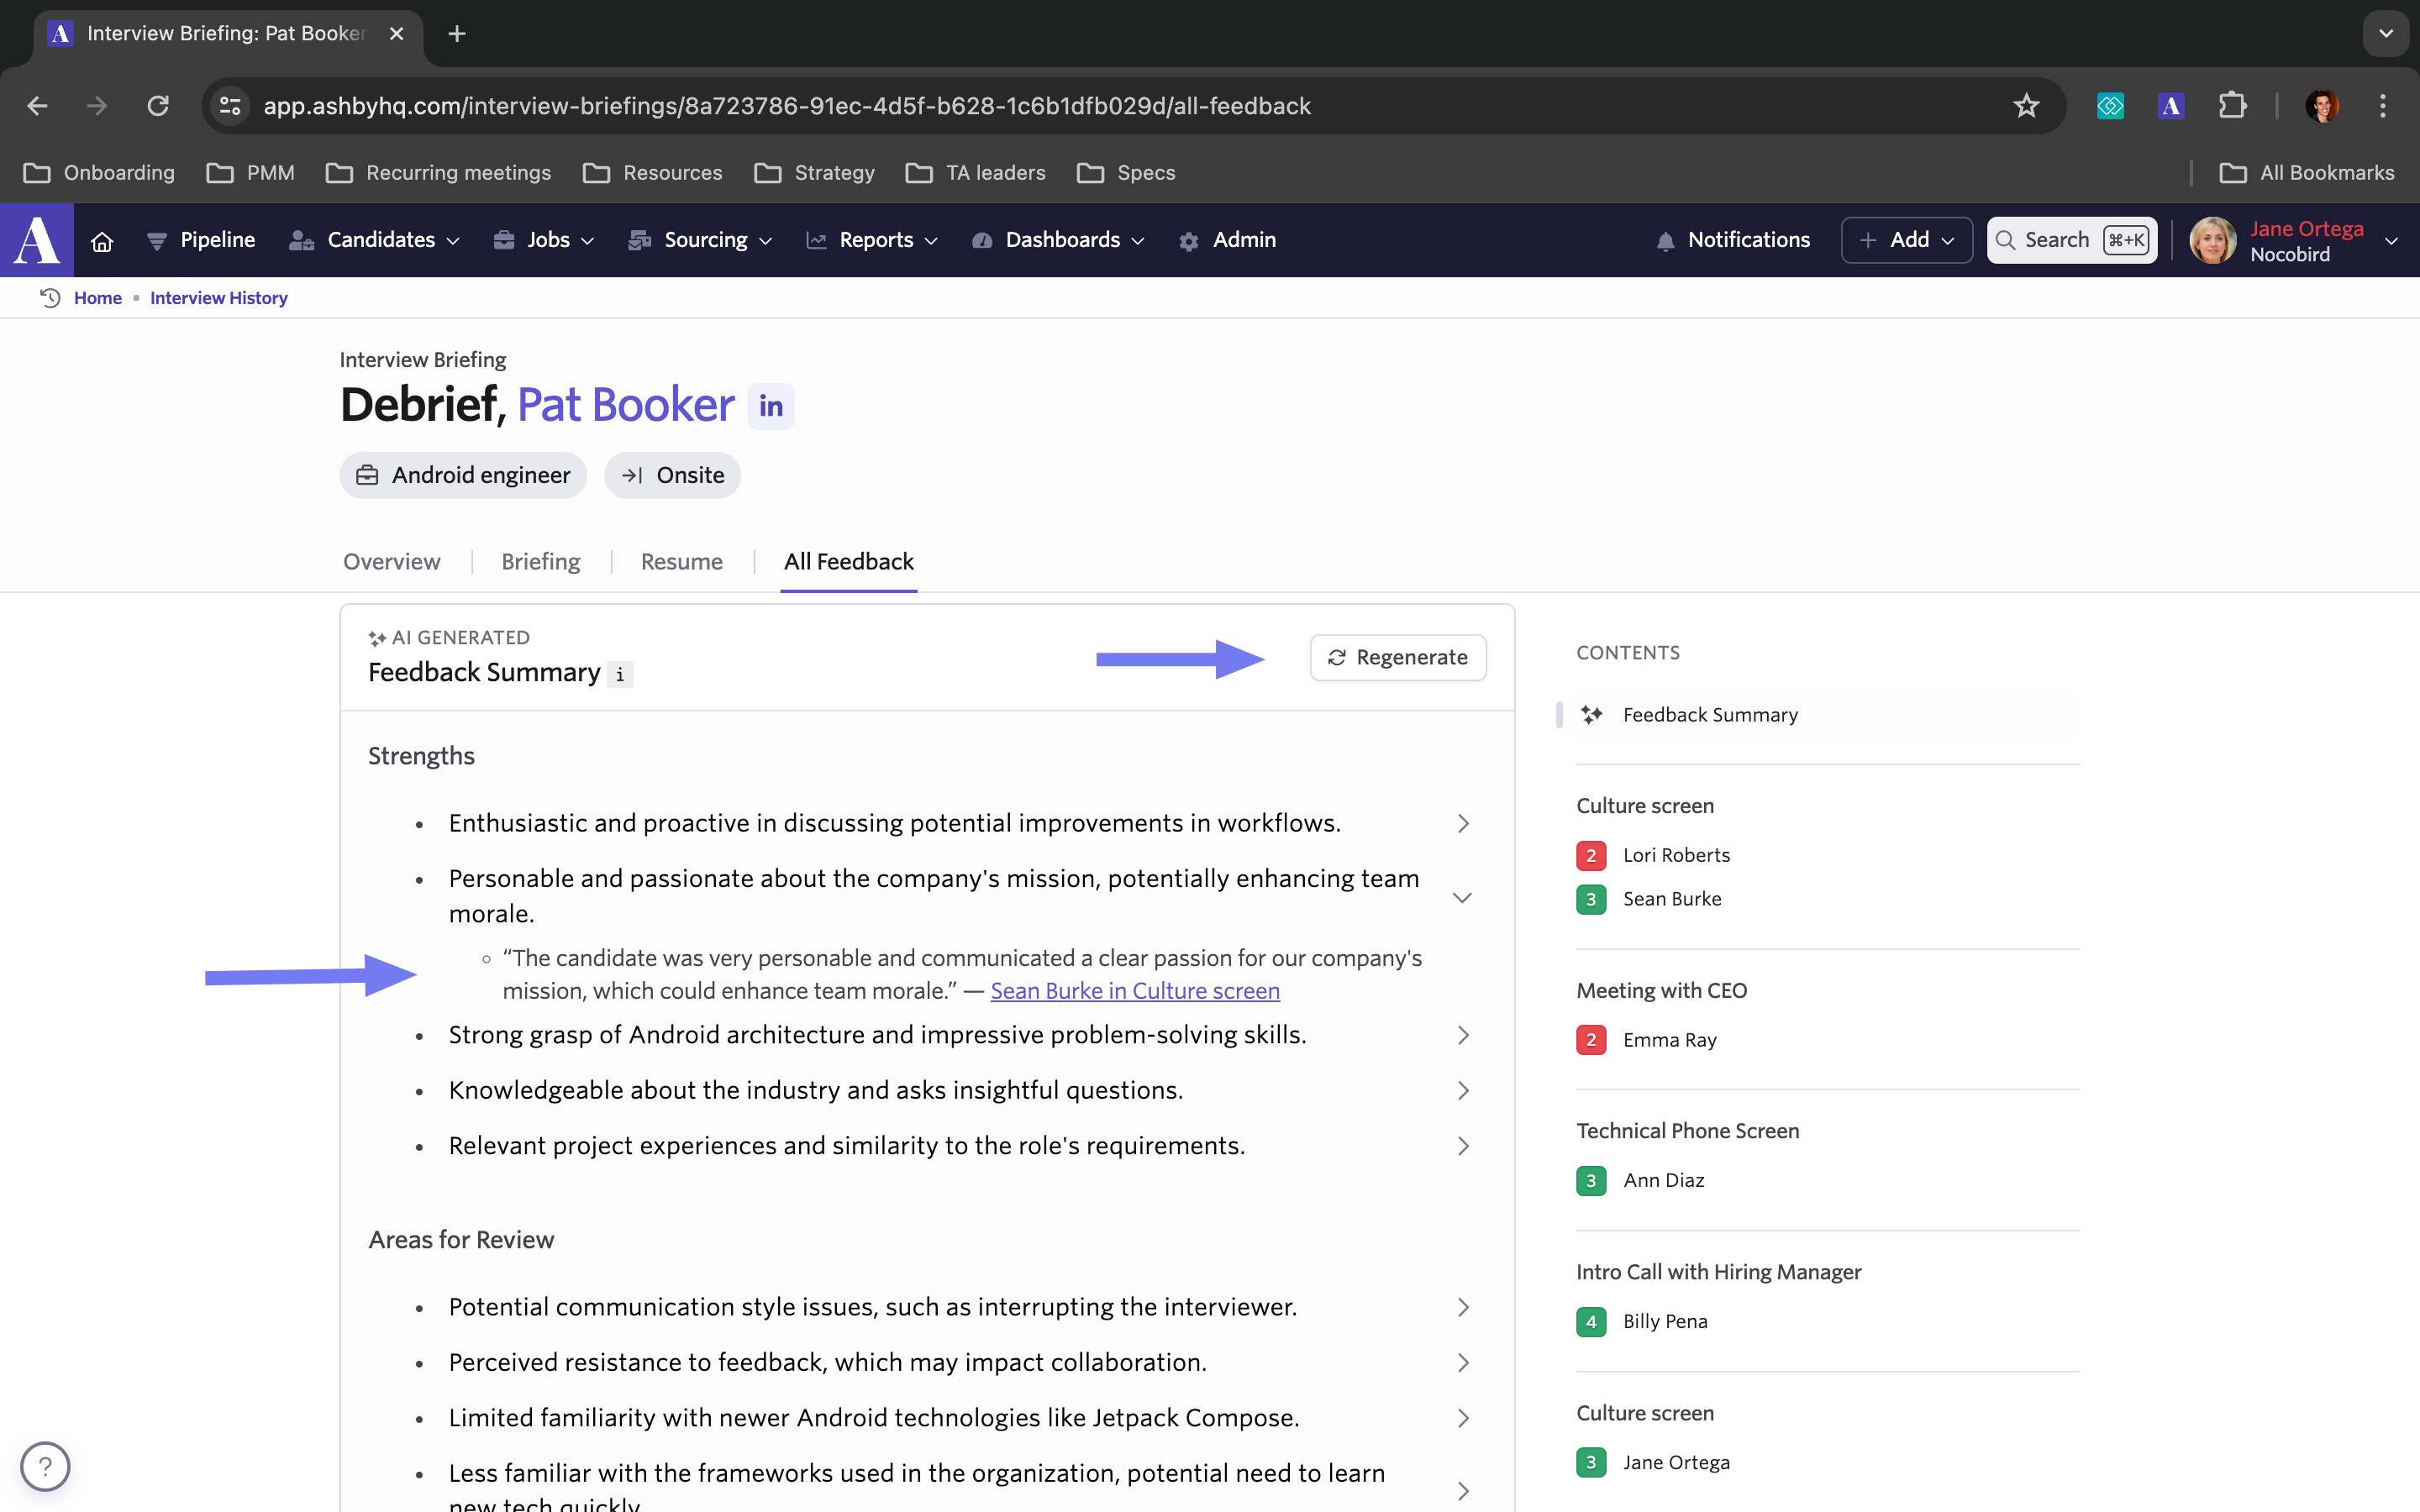Click the interview history clock icon

[x=50, y=298]
